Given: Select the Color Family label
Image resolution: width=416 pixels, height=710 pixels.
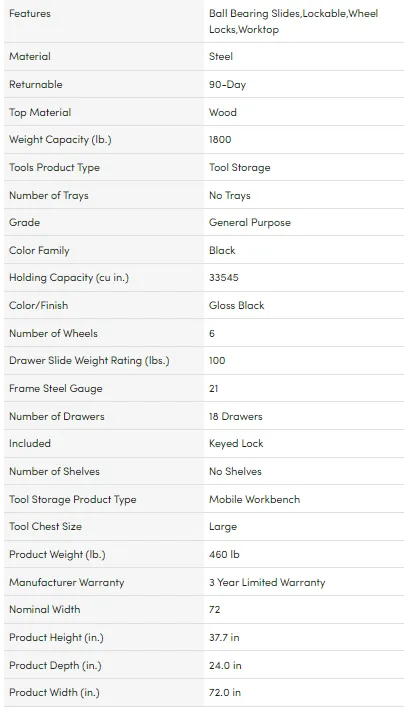Looking at the screenshot, I should click(39, 250).
